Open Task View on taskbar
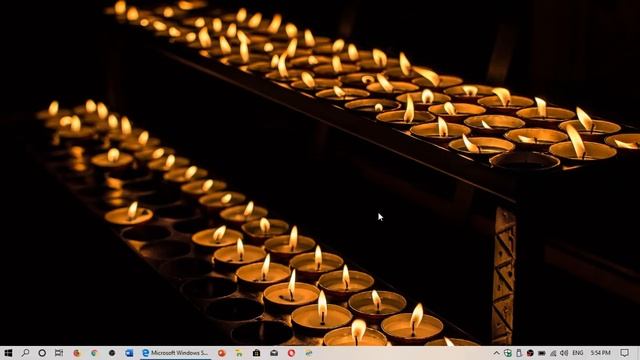This screenshot has height=360, width=640. click(x=59, y=353)
